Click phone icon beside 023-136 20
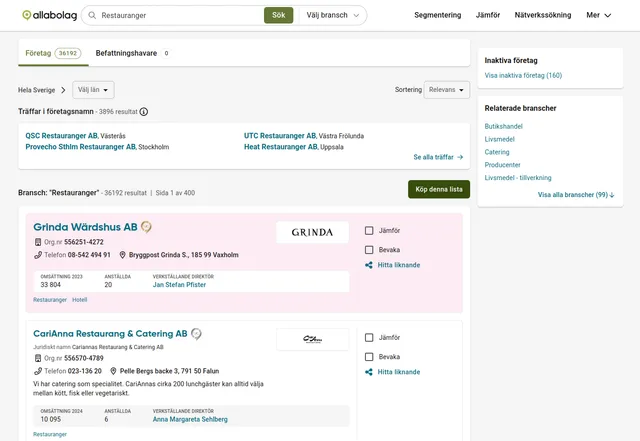This screenshot has width=640, height=441. 38,371
